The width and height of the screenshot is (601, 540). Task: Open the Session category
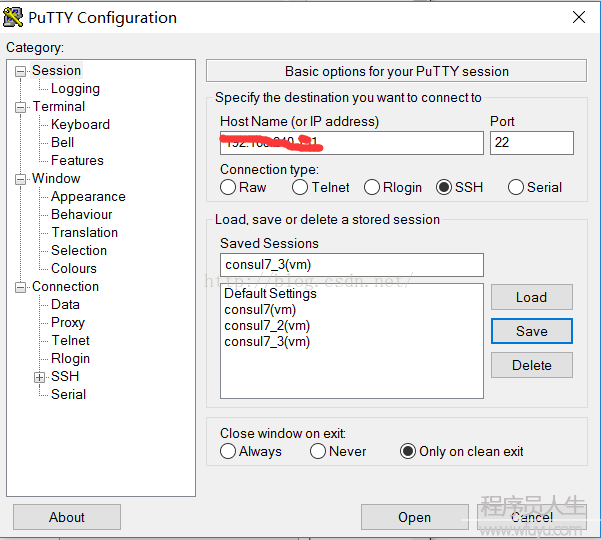pos(56,71)
